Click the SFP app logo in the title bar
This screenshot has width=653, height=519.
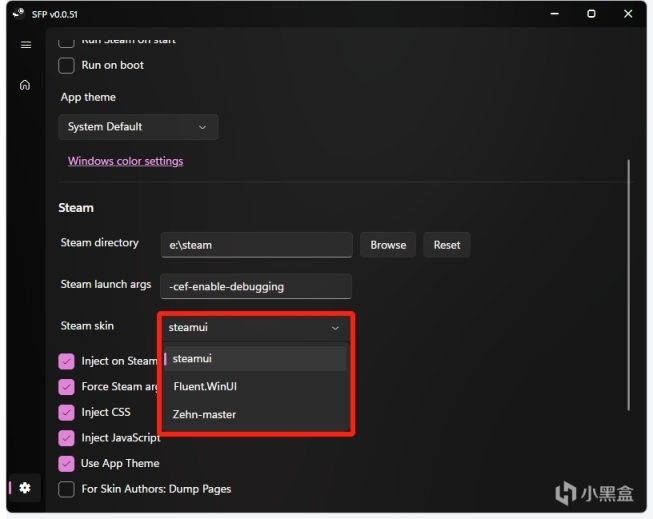19,14
